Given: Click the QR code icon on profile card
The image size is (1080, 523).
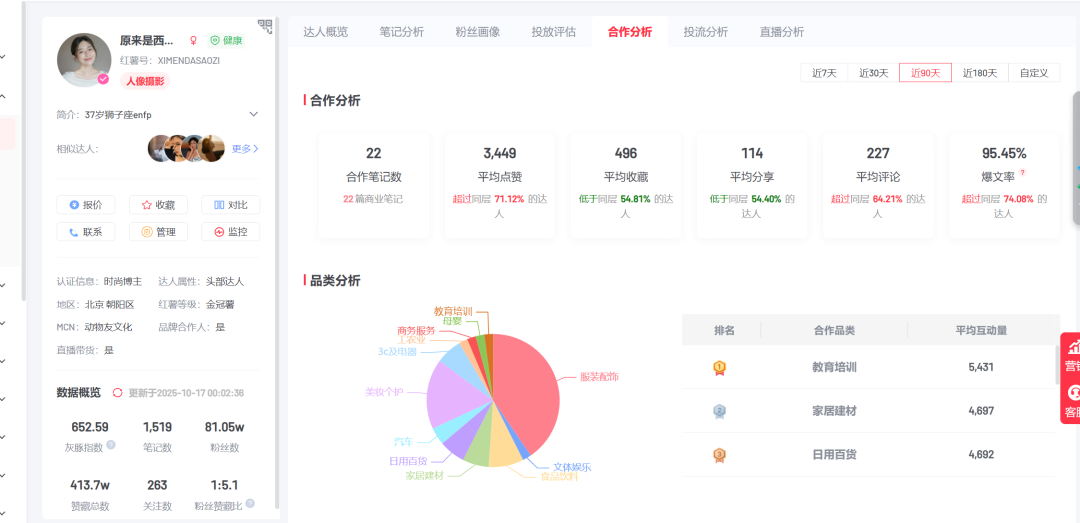Looking at the screenshot, I should pos(264,25).
